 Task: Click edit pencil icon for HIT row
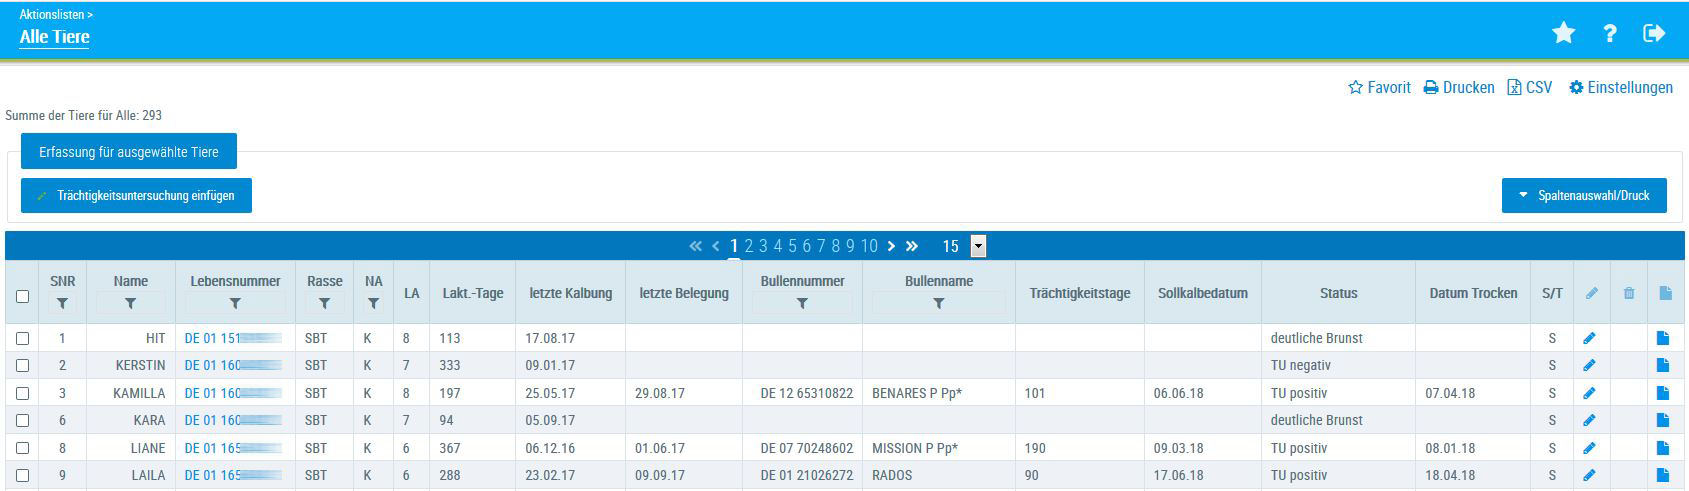(1590, 339)
